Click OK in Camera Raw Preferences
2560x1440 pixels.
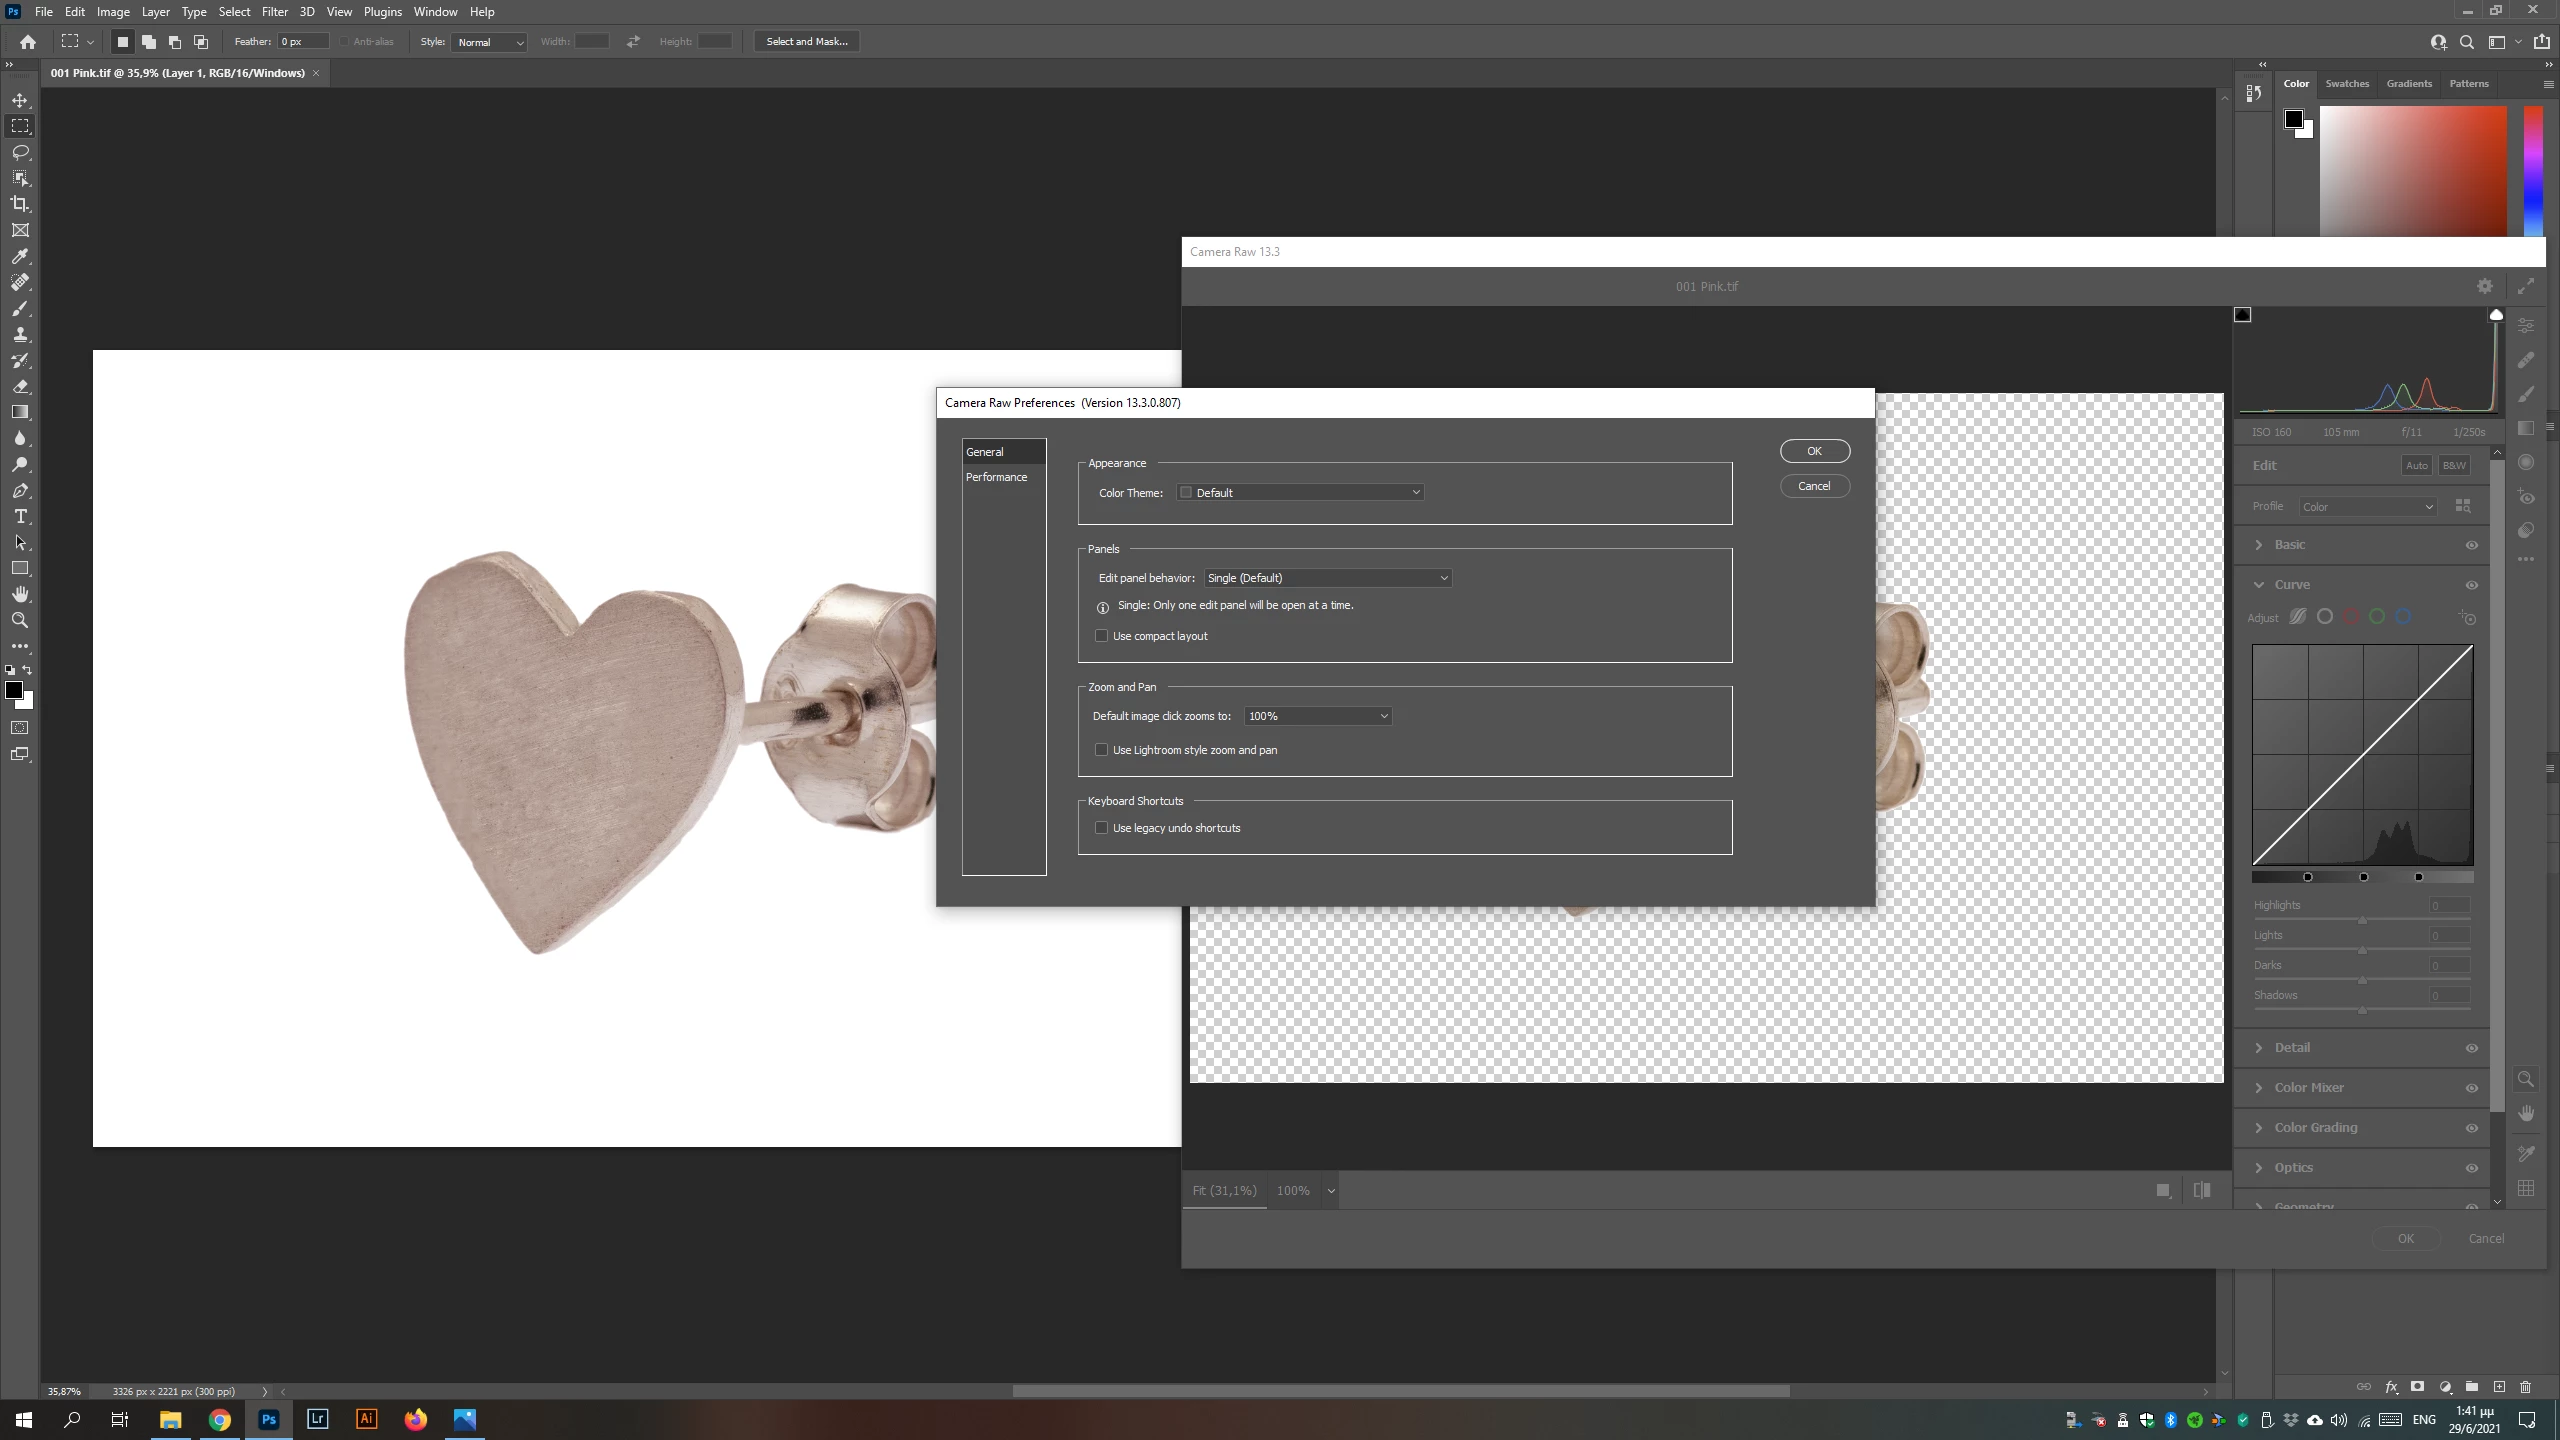click(1814, 451)
